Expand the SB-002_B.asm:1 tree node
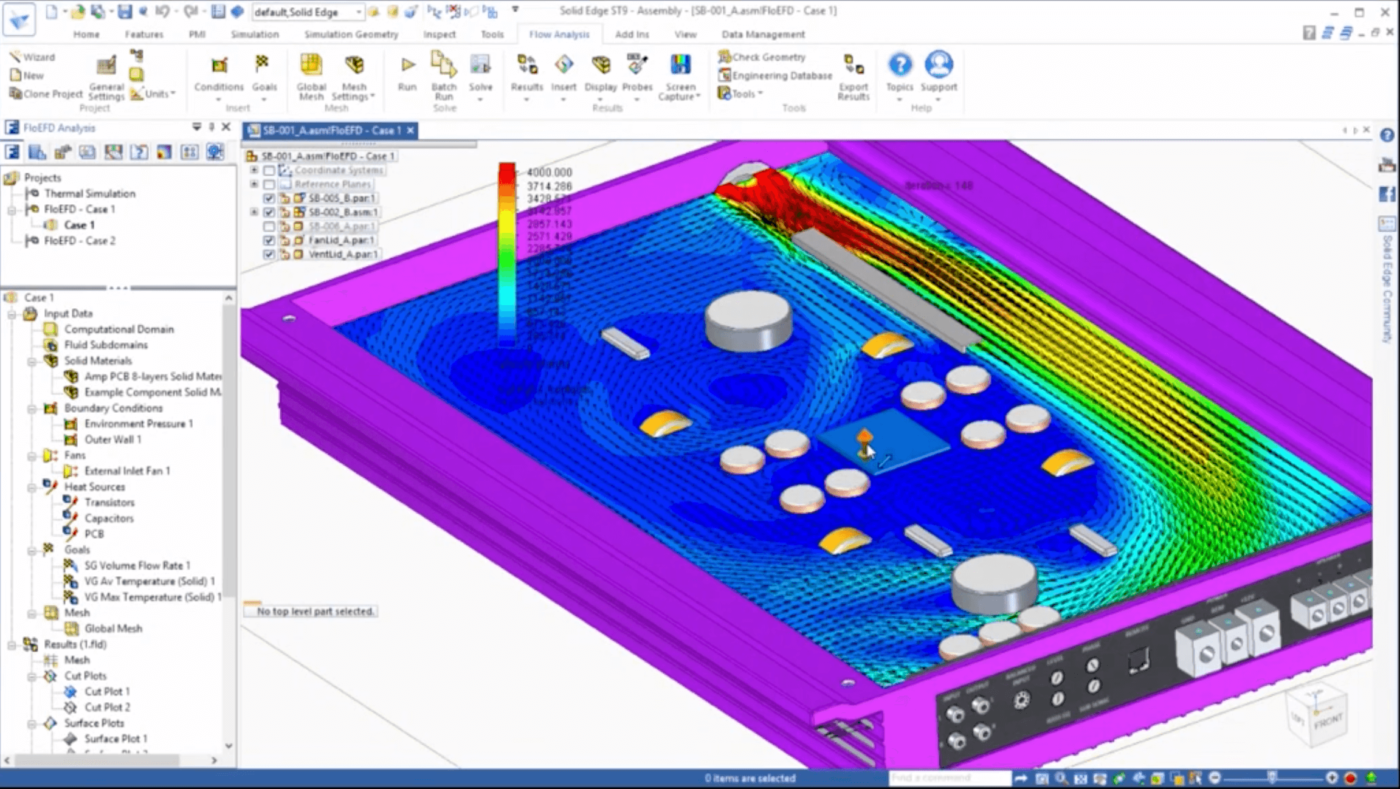The width and height of the screenshot is (1400, 789). (x=254, y=212)
